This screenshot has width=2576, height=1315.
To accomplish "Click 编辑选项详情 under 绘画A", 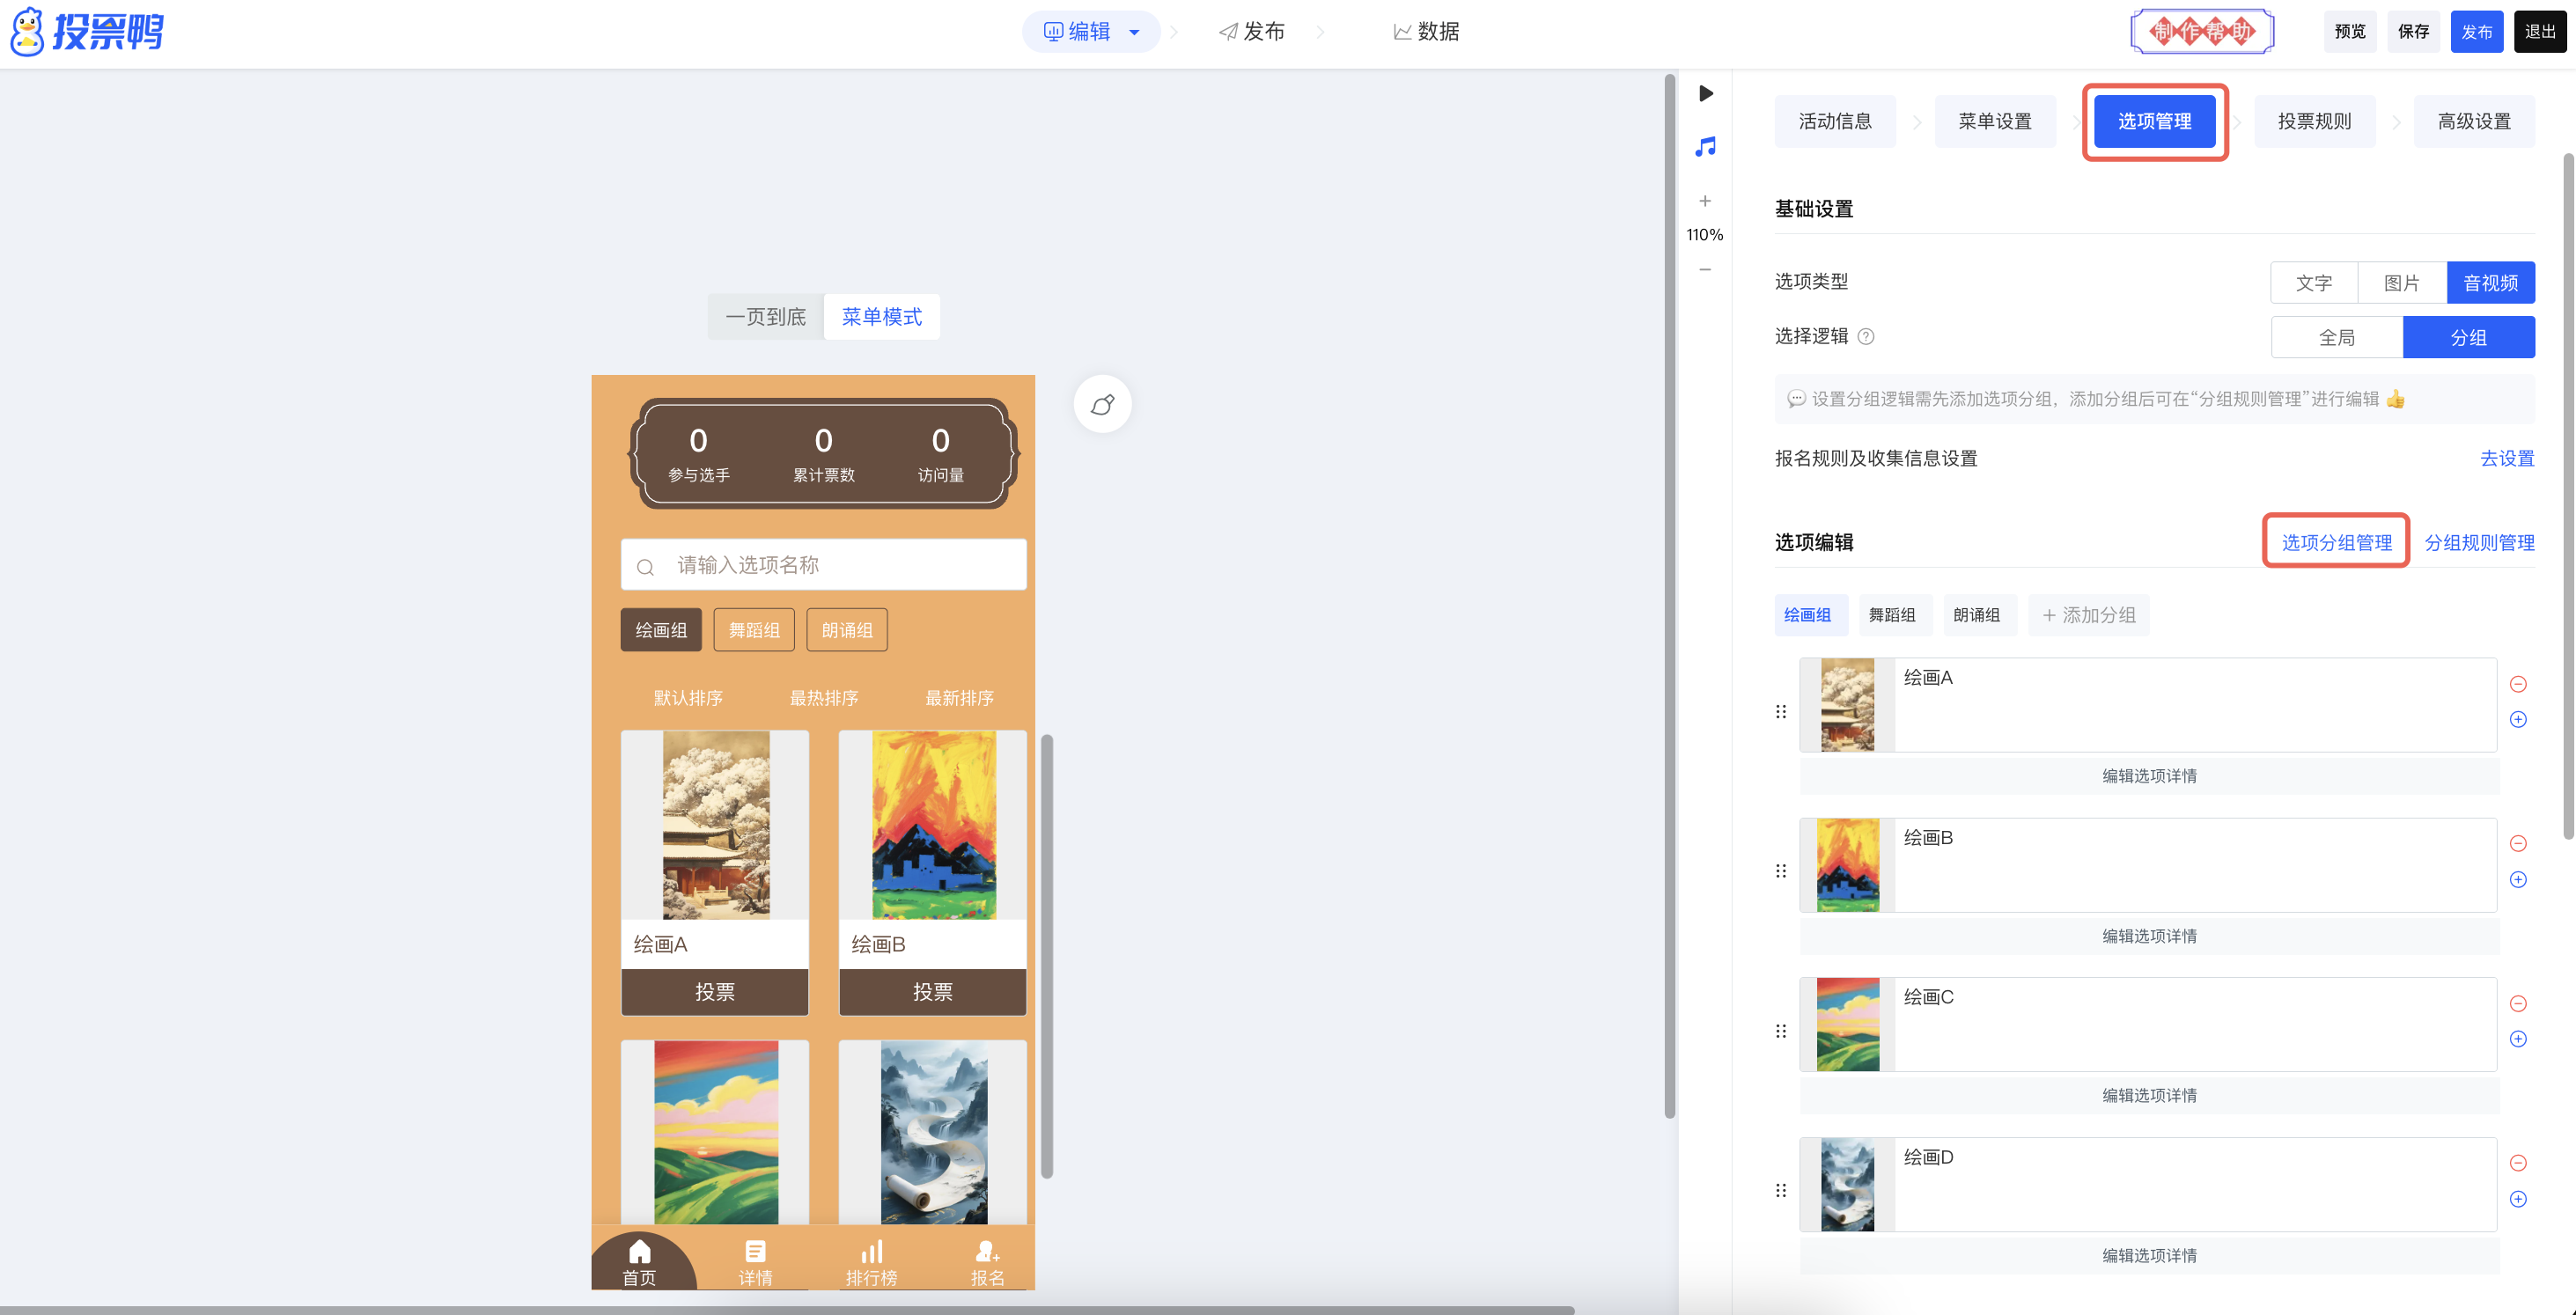I will [x=2150, y=776].
